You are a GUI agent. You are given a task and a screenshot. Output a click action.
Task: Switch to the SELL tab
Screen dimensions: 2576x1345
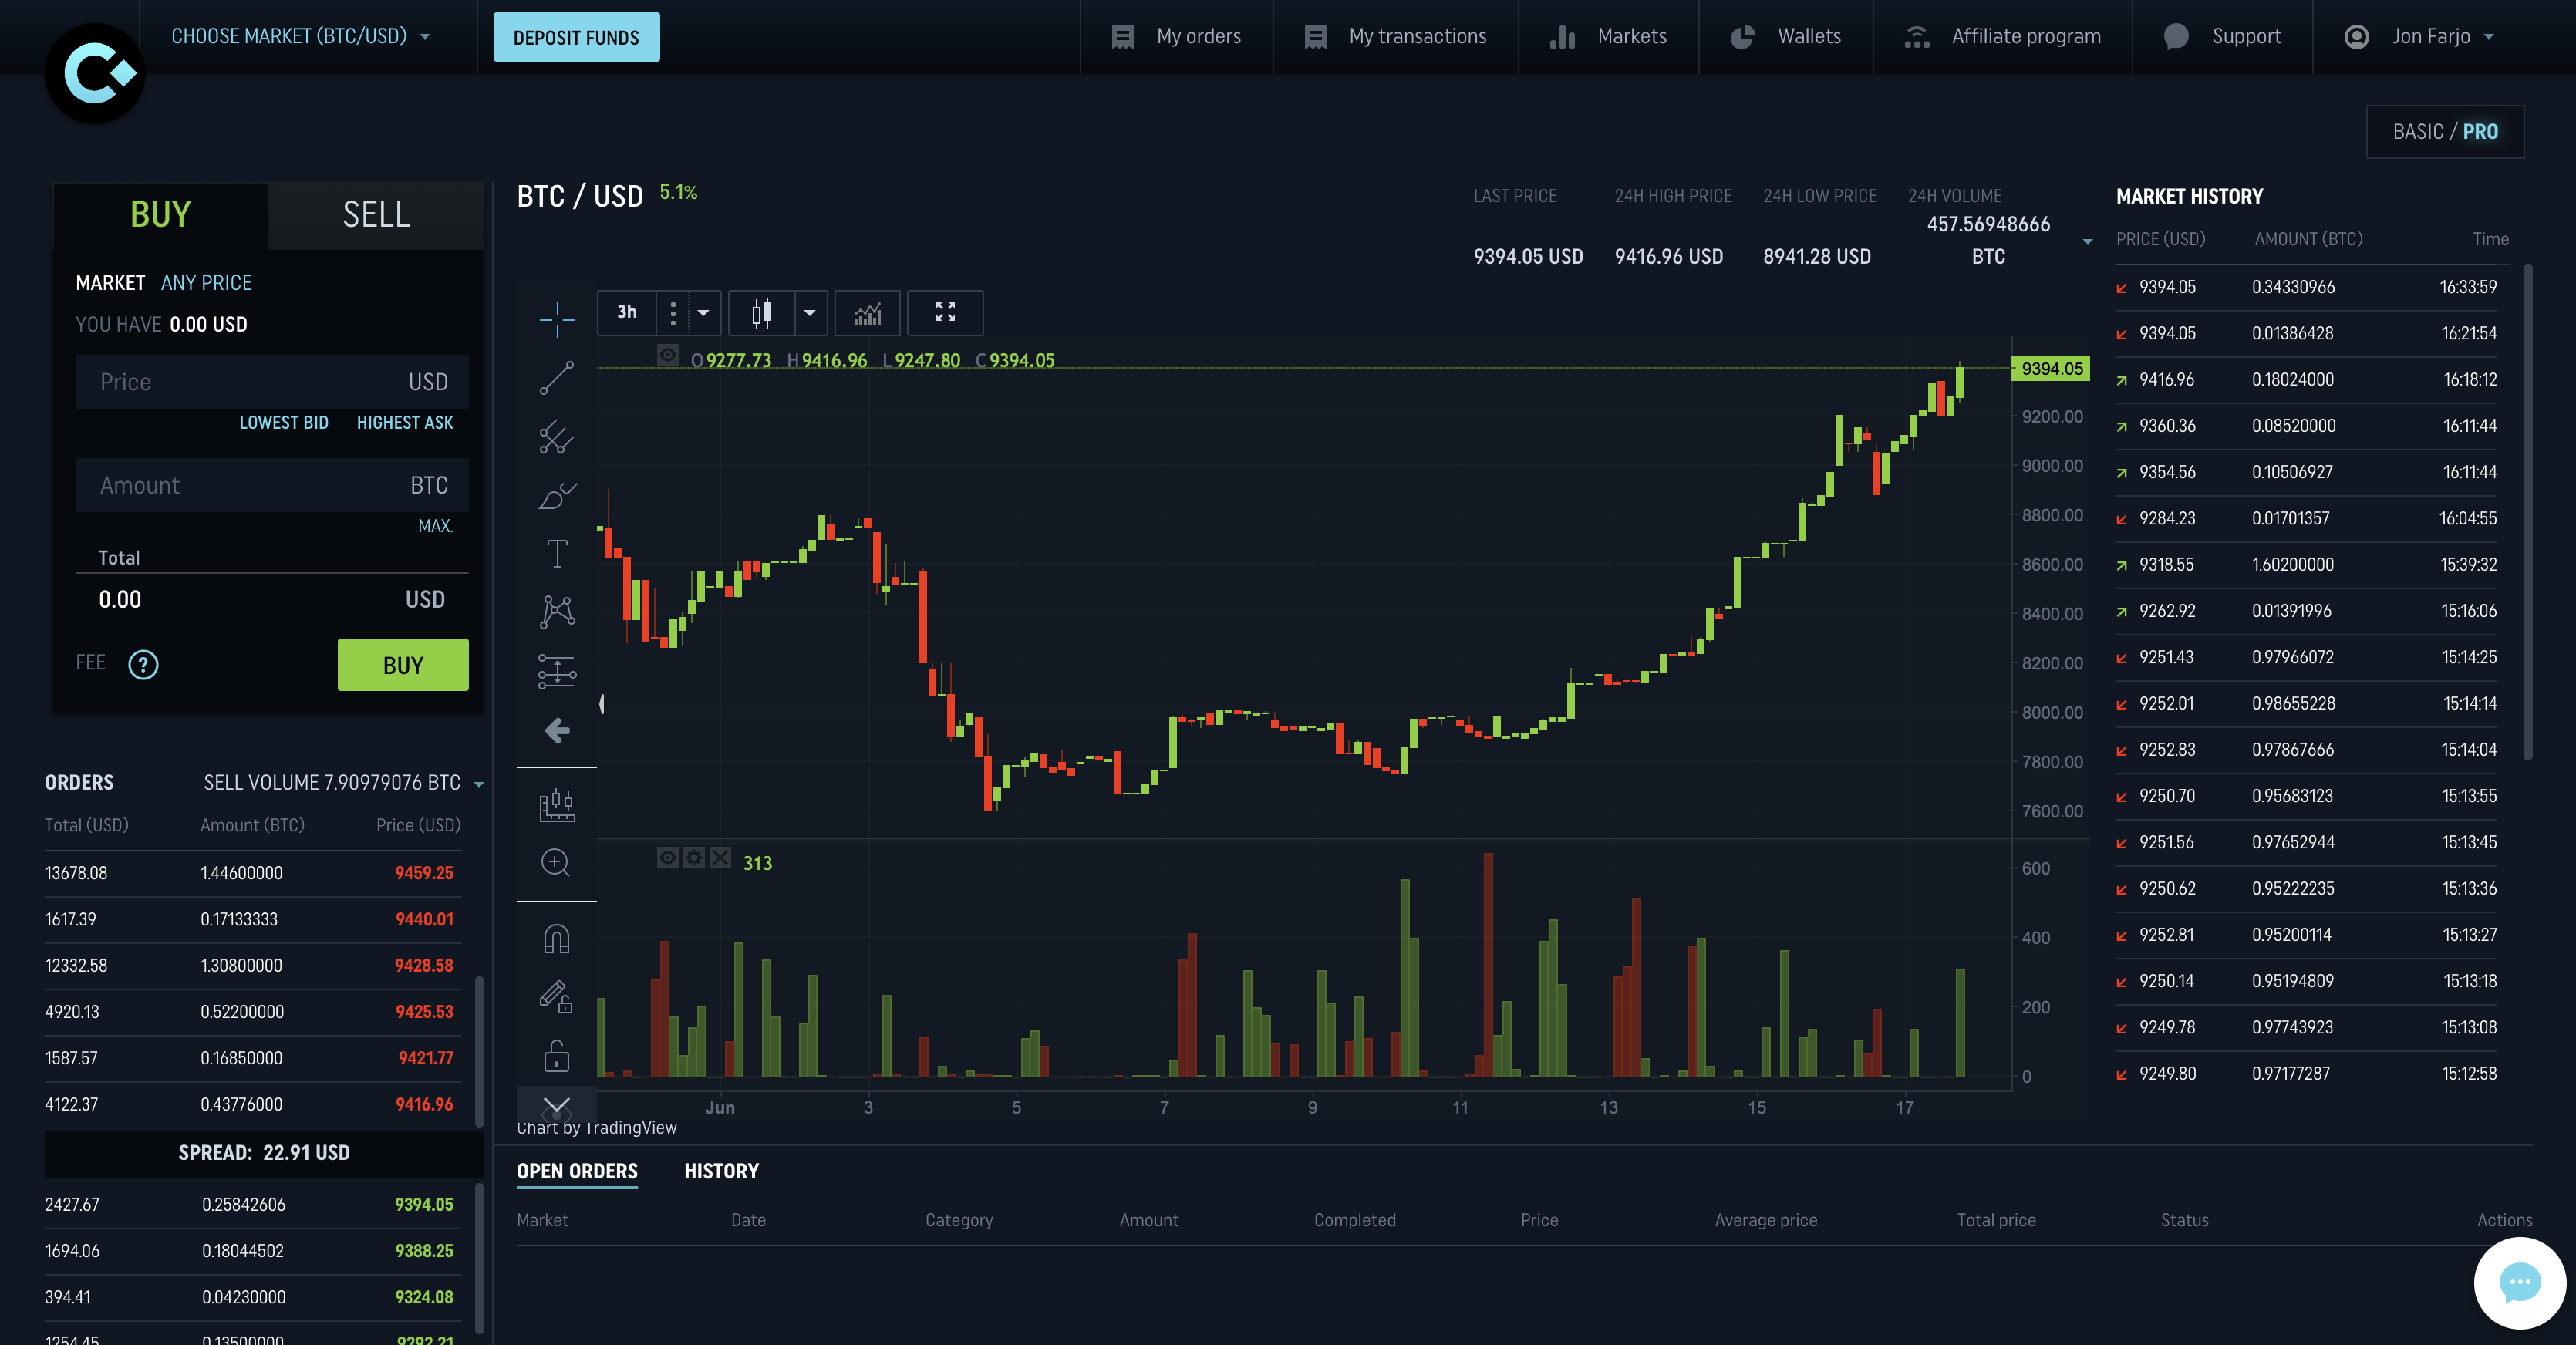coord(376,215)
